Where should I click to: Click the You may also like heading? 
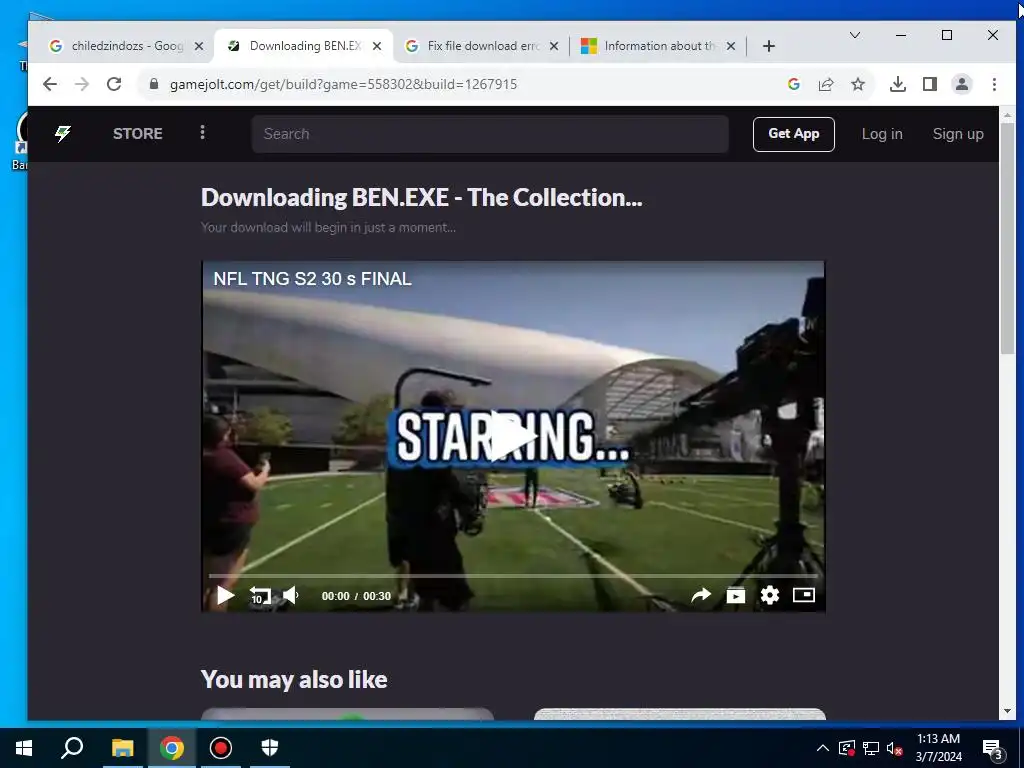(294, 679)
